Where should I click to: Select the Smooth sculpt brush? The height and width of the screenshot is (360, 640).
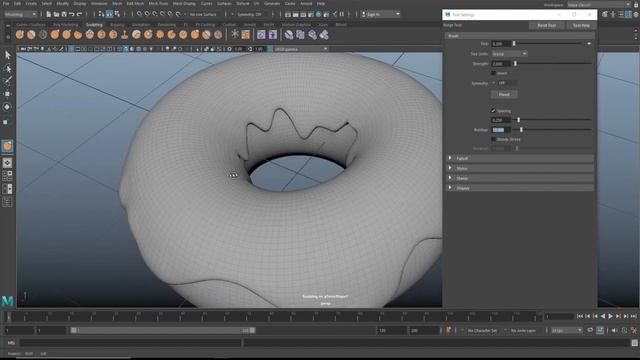[31, 35]
